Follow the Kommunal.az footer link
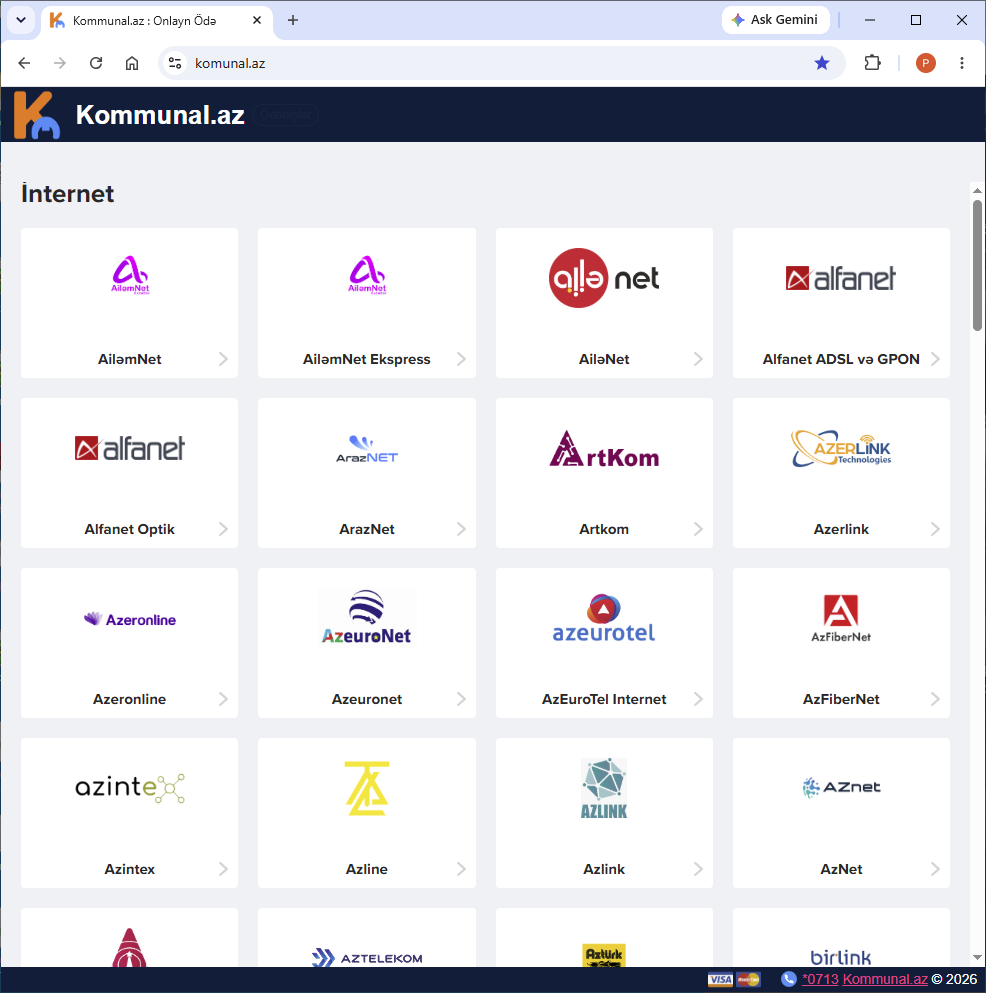This screenshot has width=986, height=993. [885, 979]
